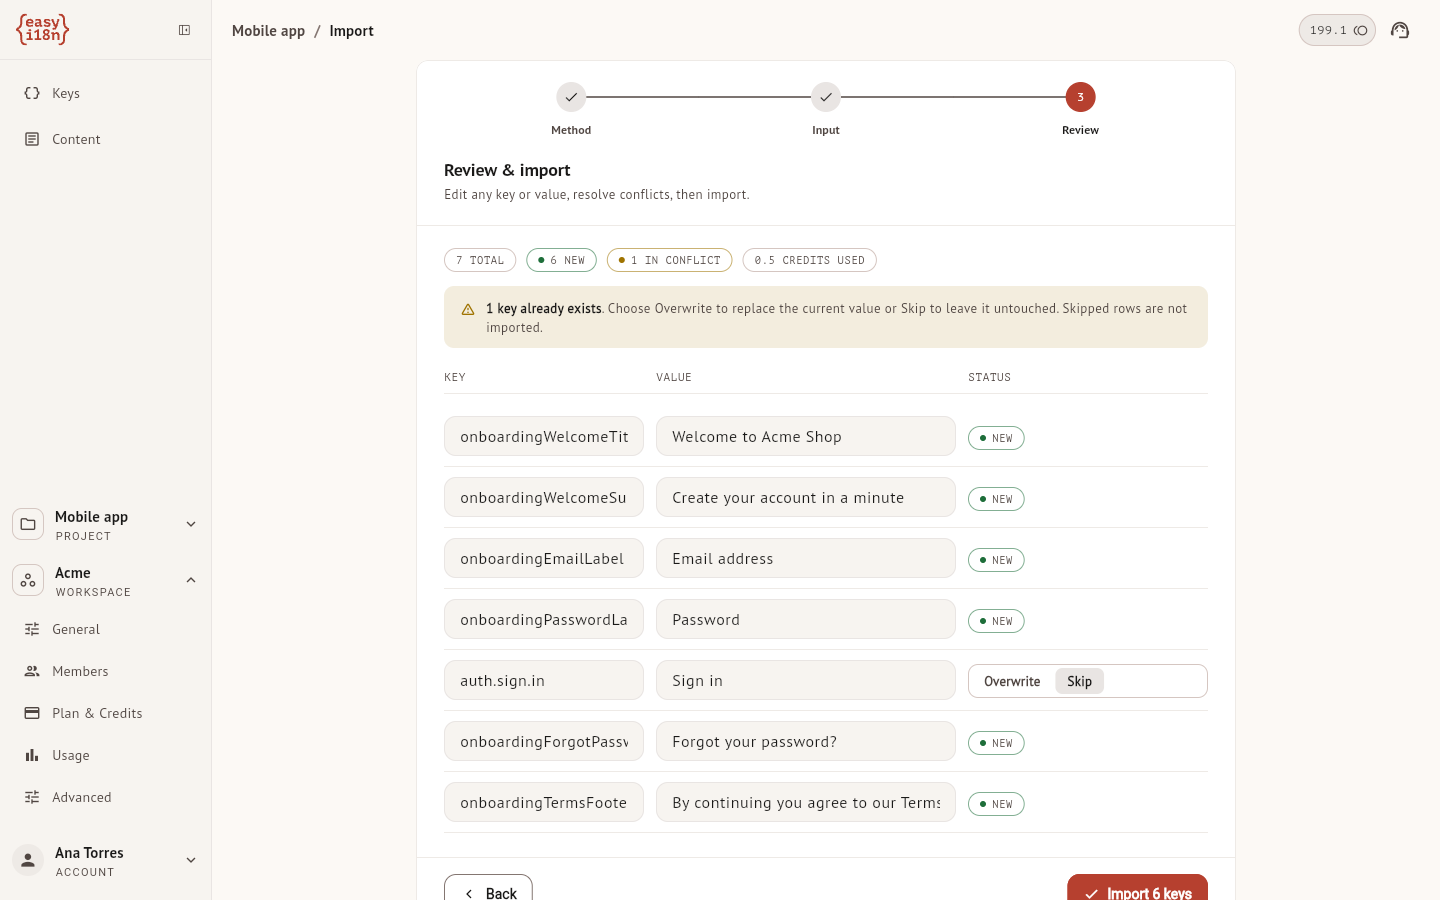Click the support headset icon
This screenshot has height=900, width=1440.
point(1400,30)
